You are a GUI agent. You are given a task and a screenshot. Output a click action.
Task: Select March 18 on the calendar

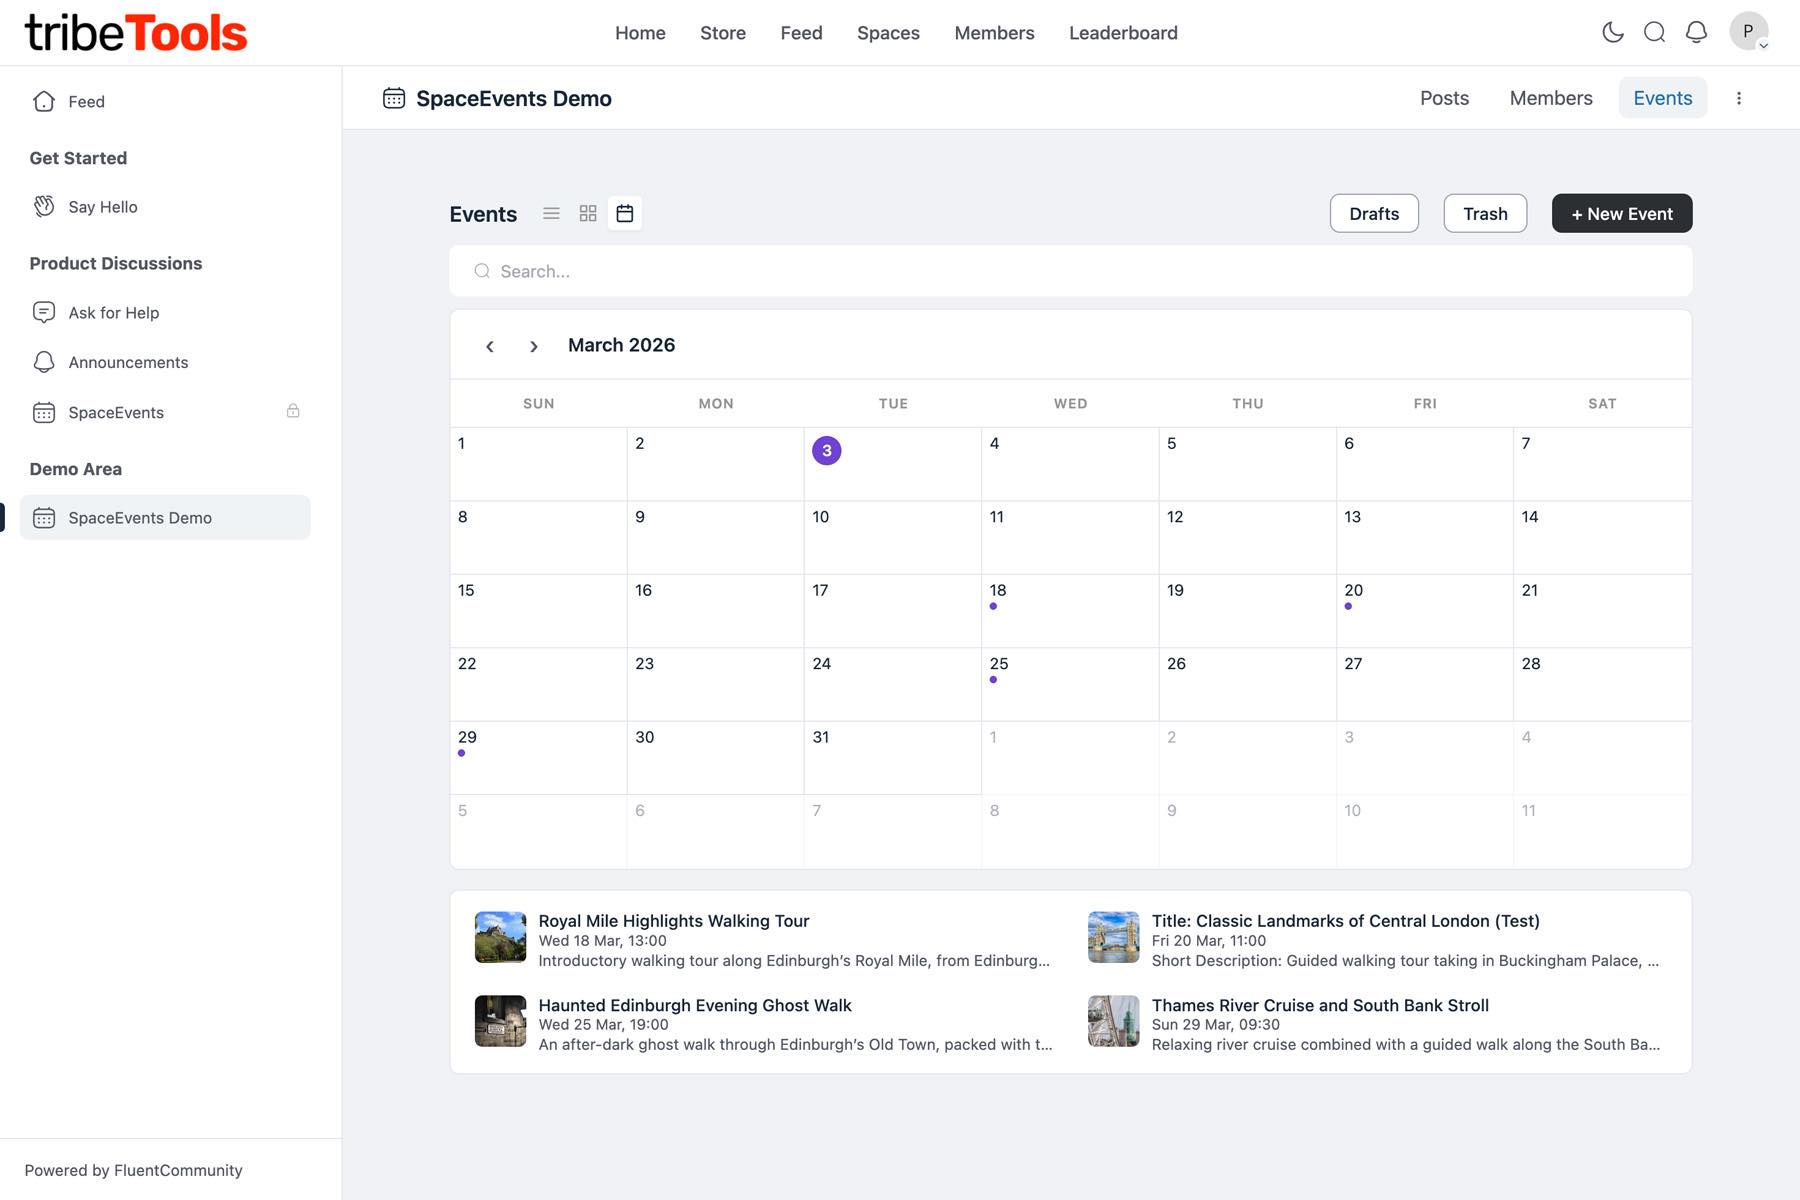pos(1069,610)
